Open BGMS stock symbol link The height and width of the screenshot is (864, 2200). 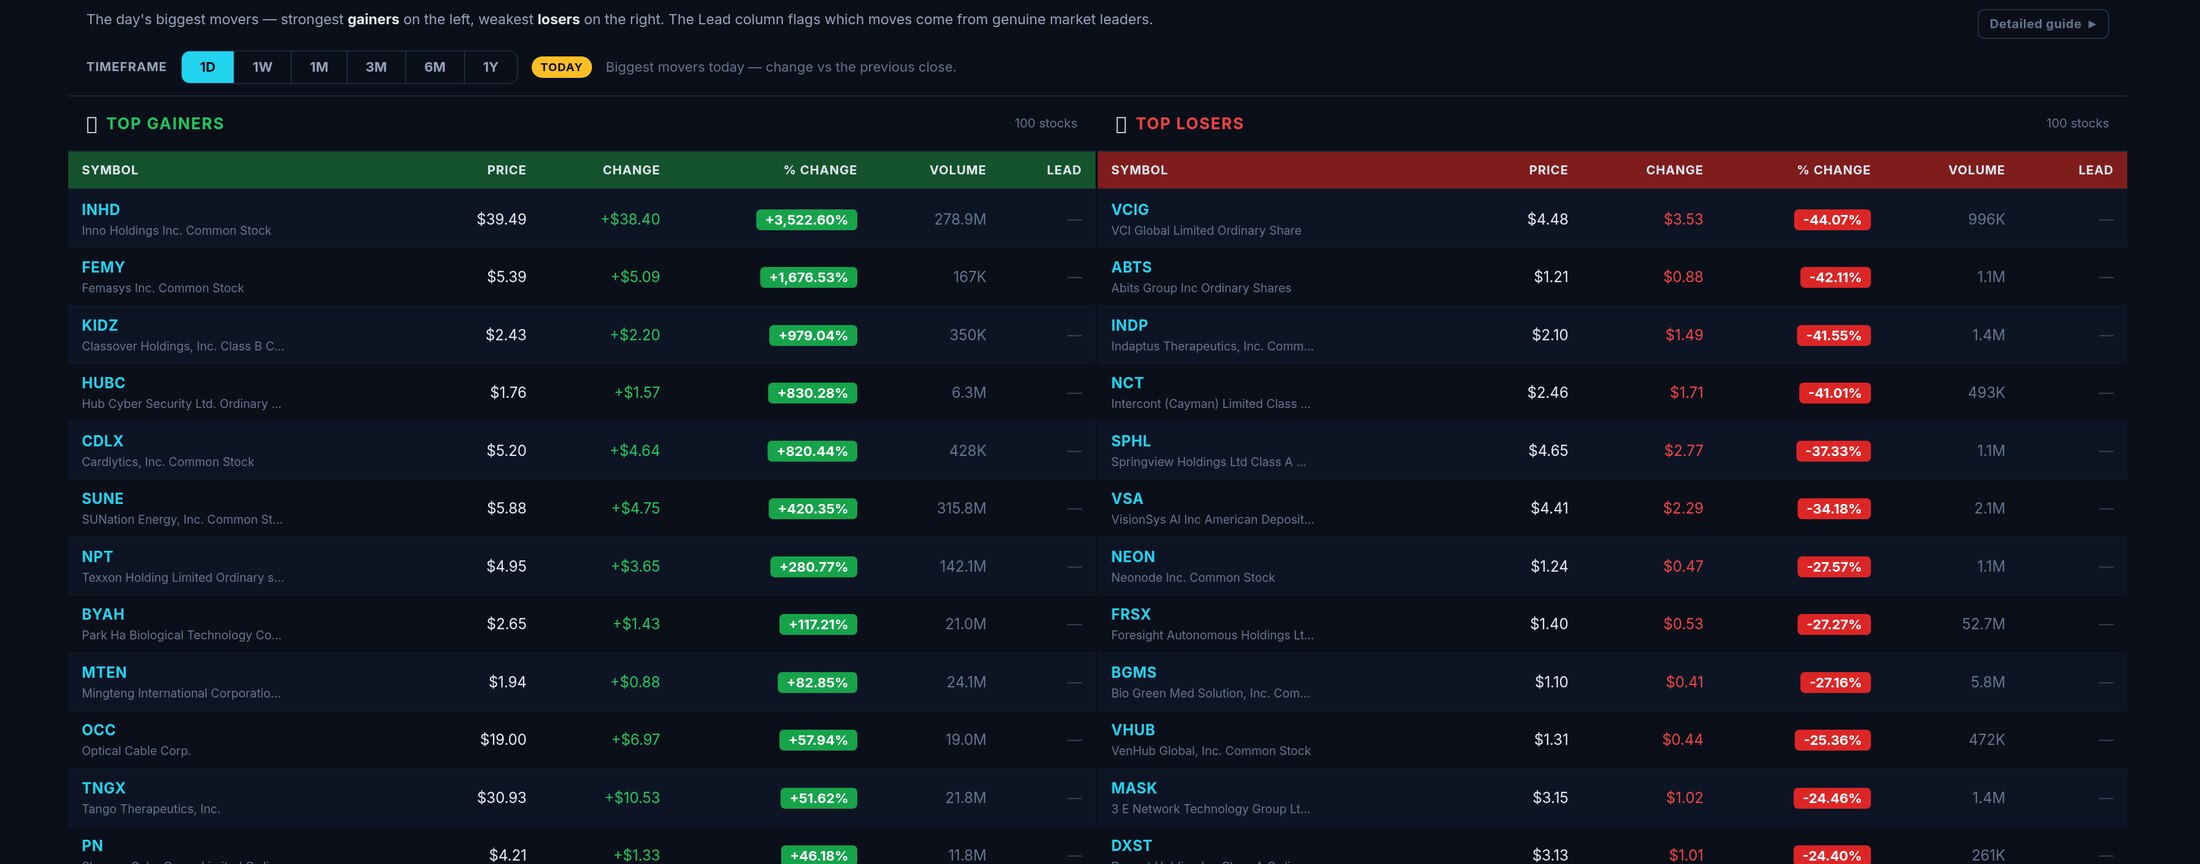click(1134, 672)
